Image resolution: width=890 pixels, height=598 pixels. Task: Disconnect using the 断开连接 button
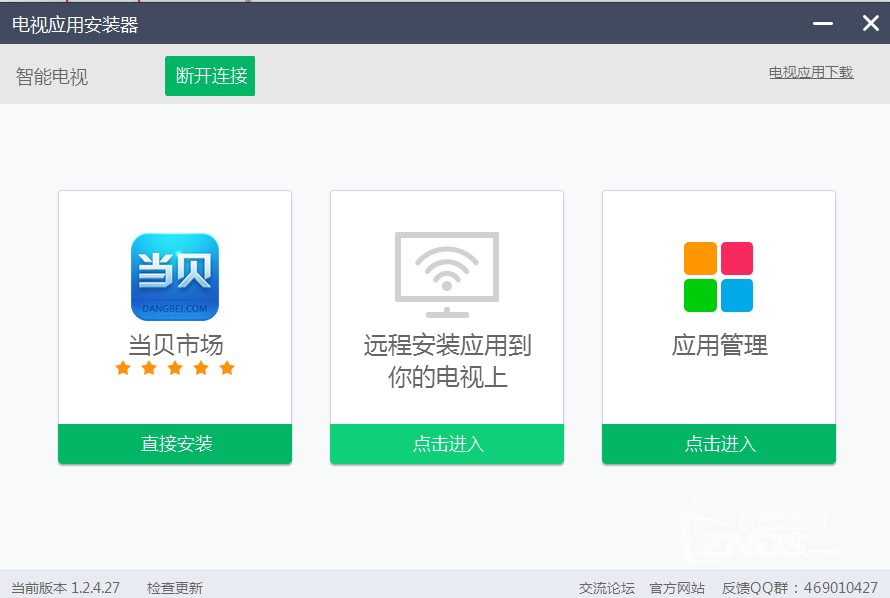(210, 76)
